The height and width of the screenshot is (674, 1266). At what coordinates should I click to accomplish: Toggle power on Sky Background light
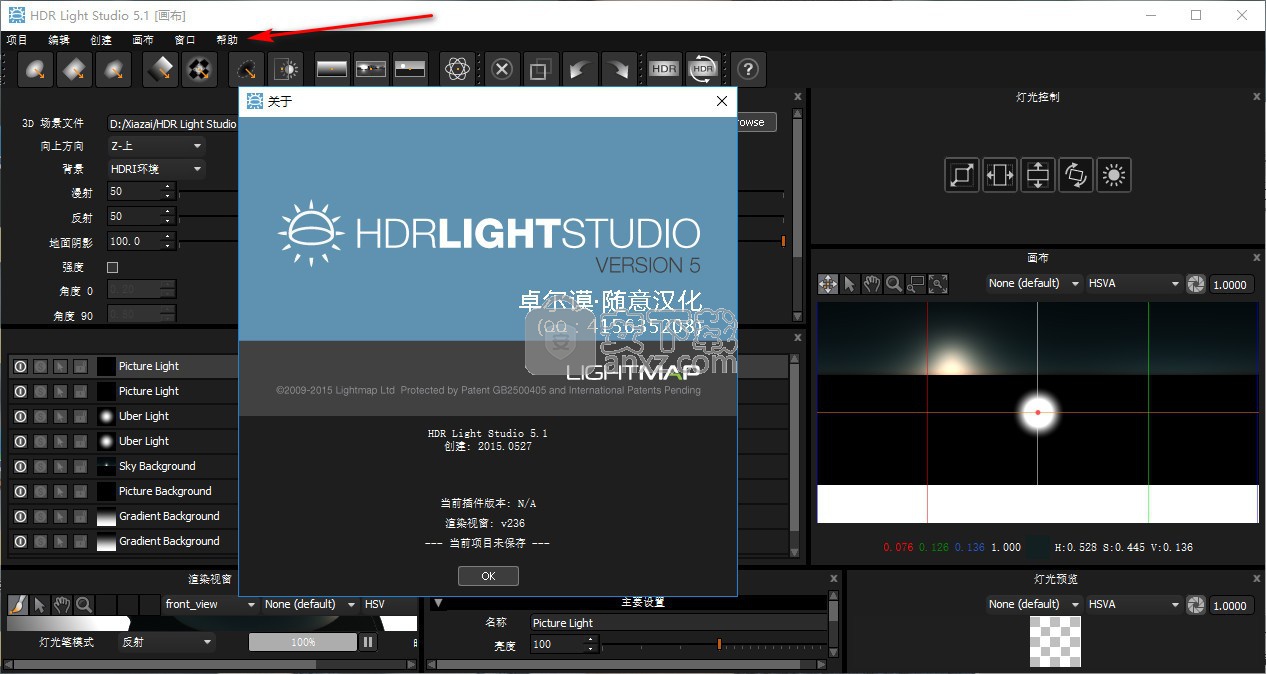(x=20, y=466)
